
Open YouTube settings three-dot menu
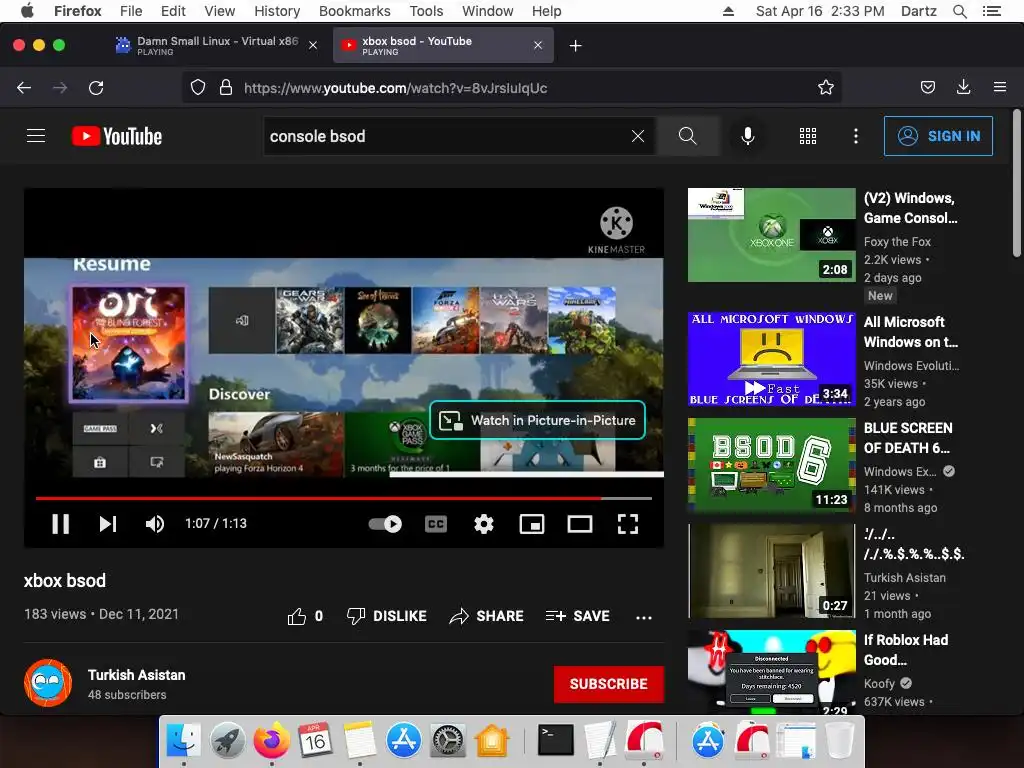(x=856, y=136)
